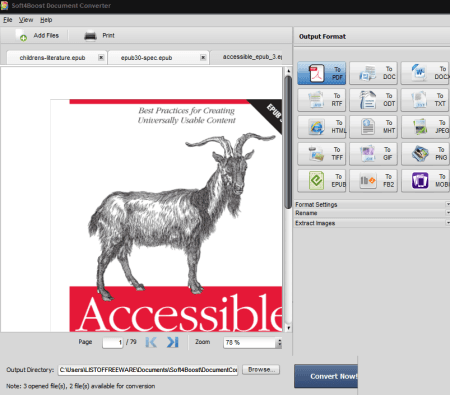The height and width of the screenshot is (395, 450).
Task: Convert to MOBI format option
Action: click(426, 181)
